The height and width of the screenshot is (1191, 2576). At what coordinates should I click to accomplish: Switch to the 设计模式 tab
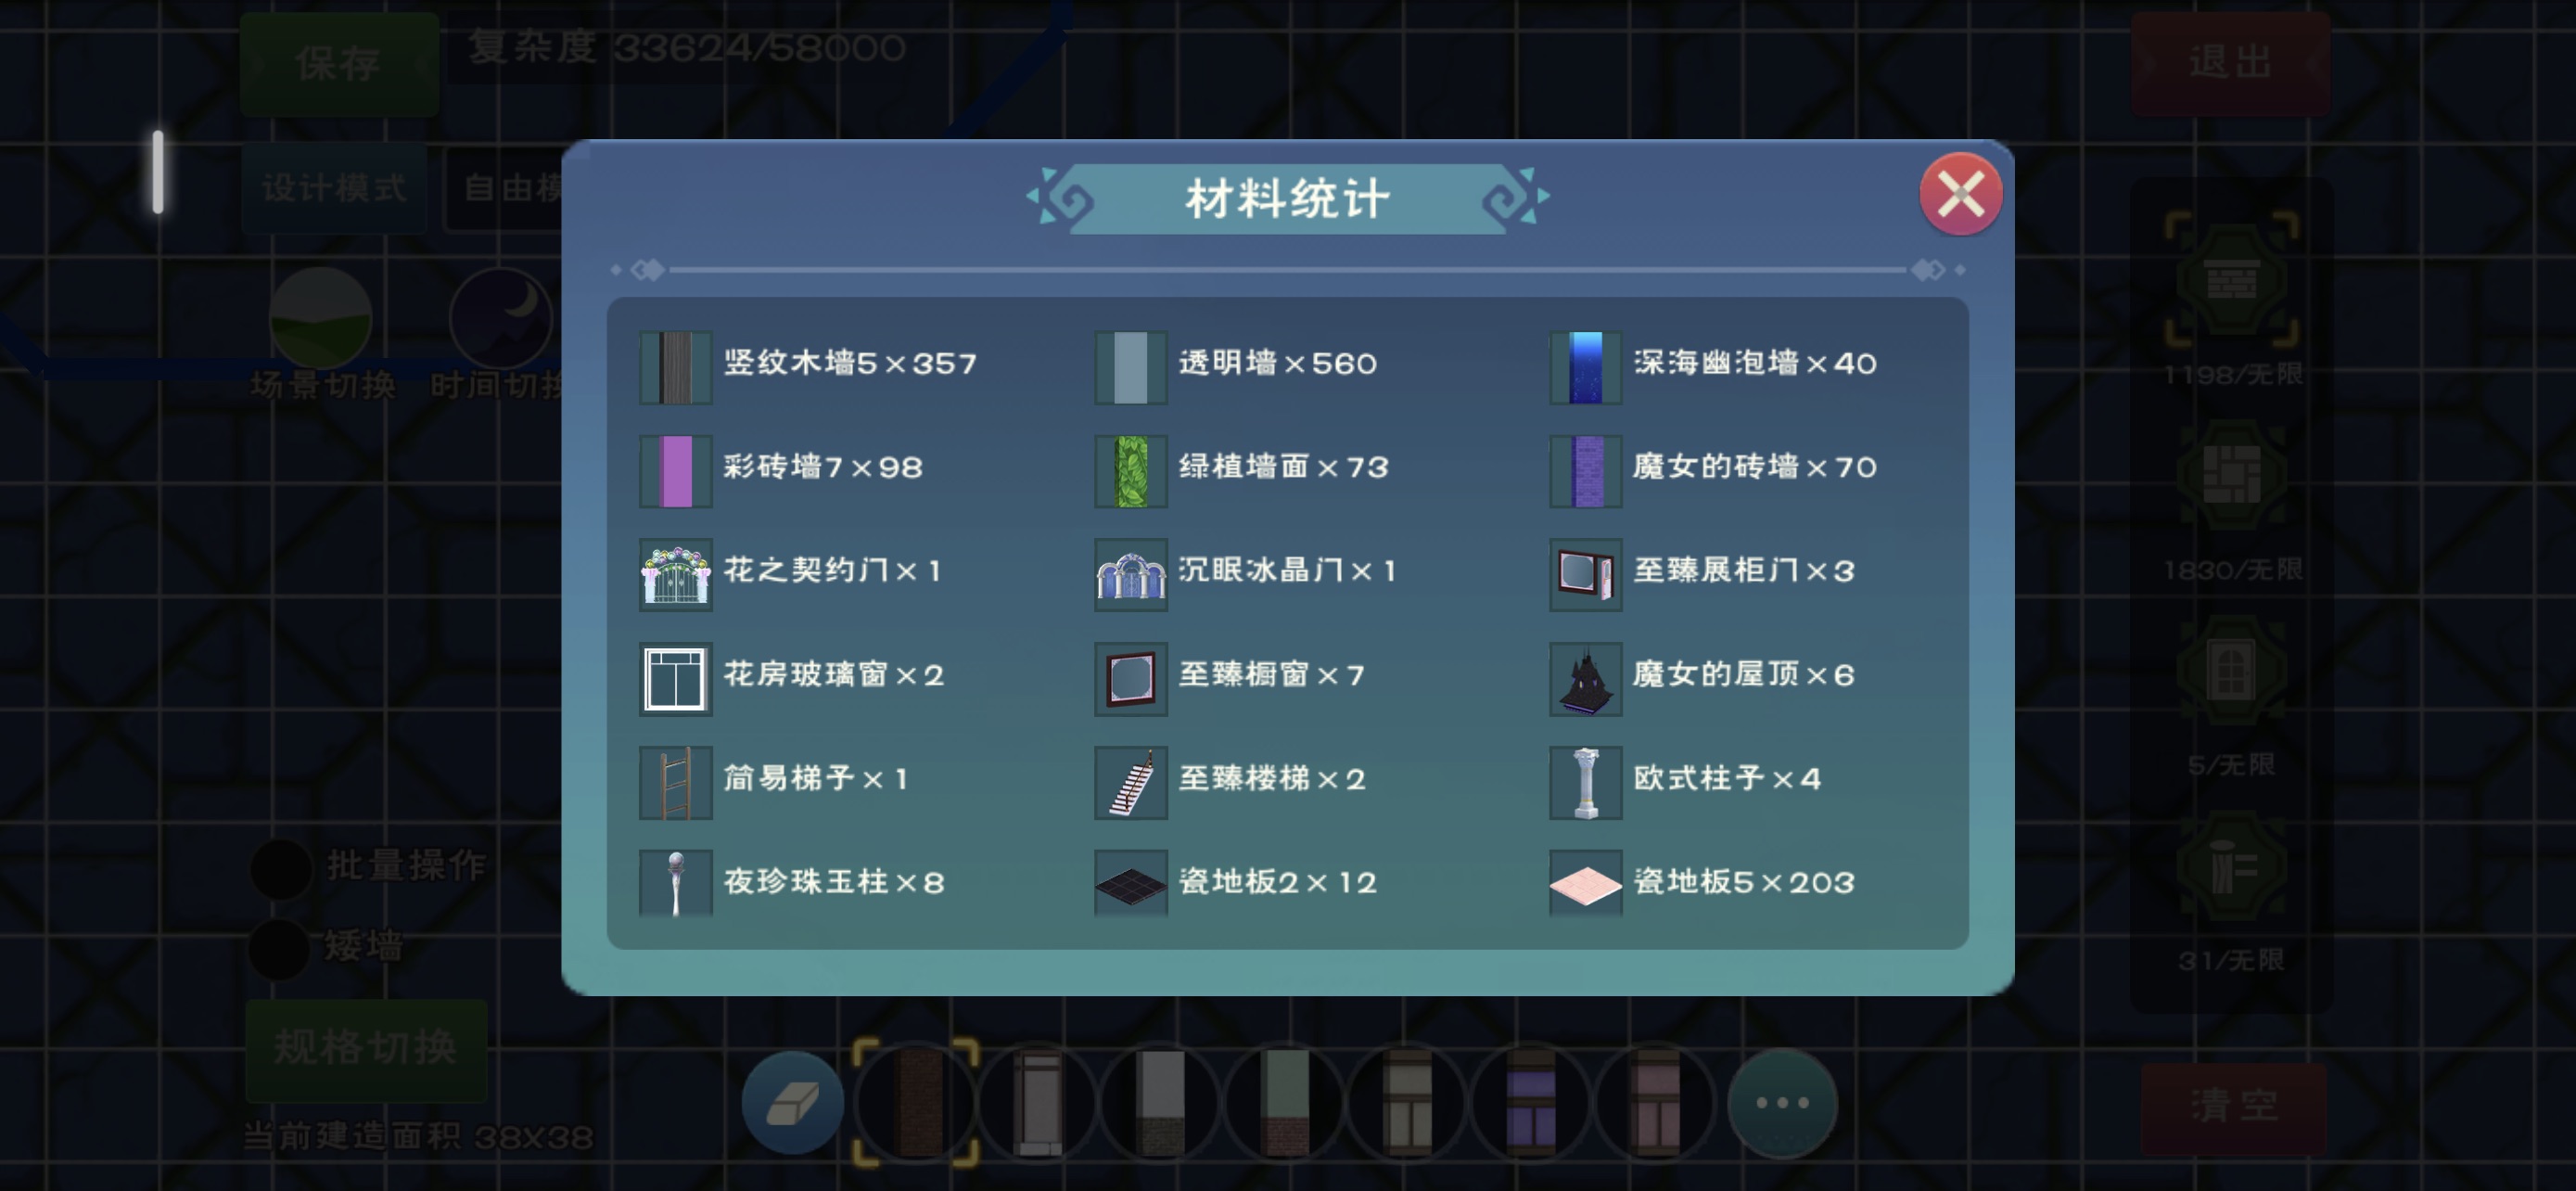pos(334,188)
